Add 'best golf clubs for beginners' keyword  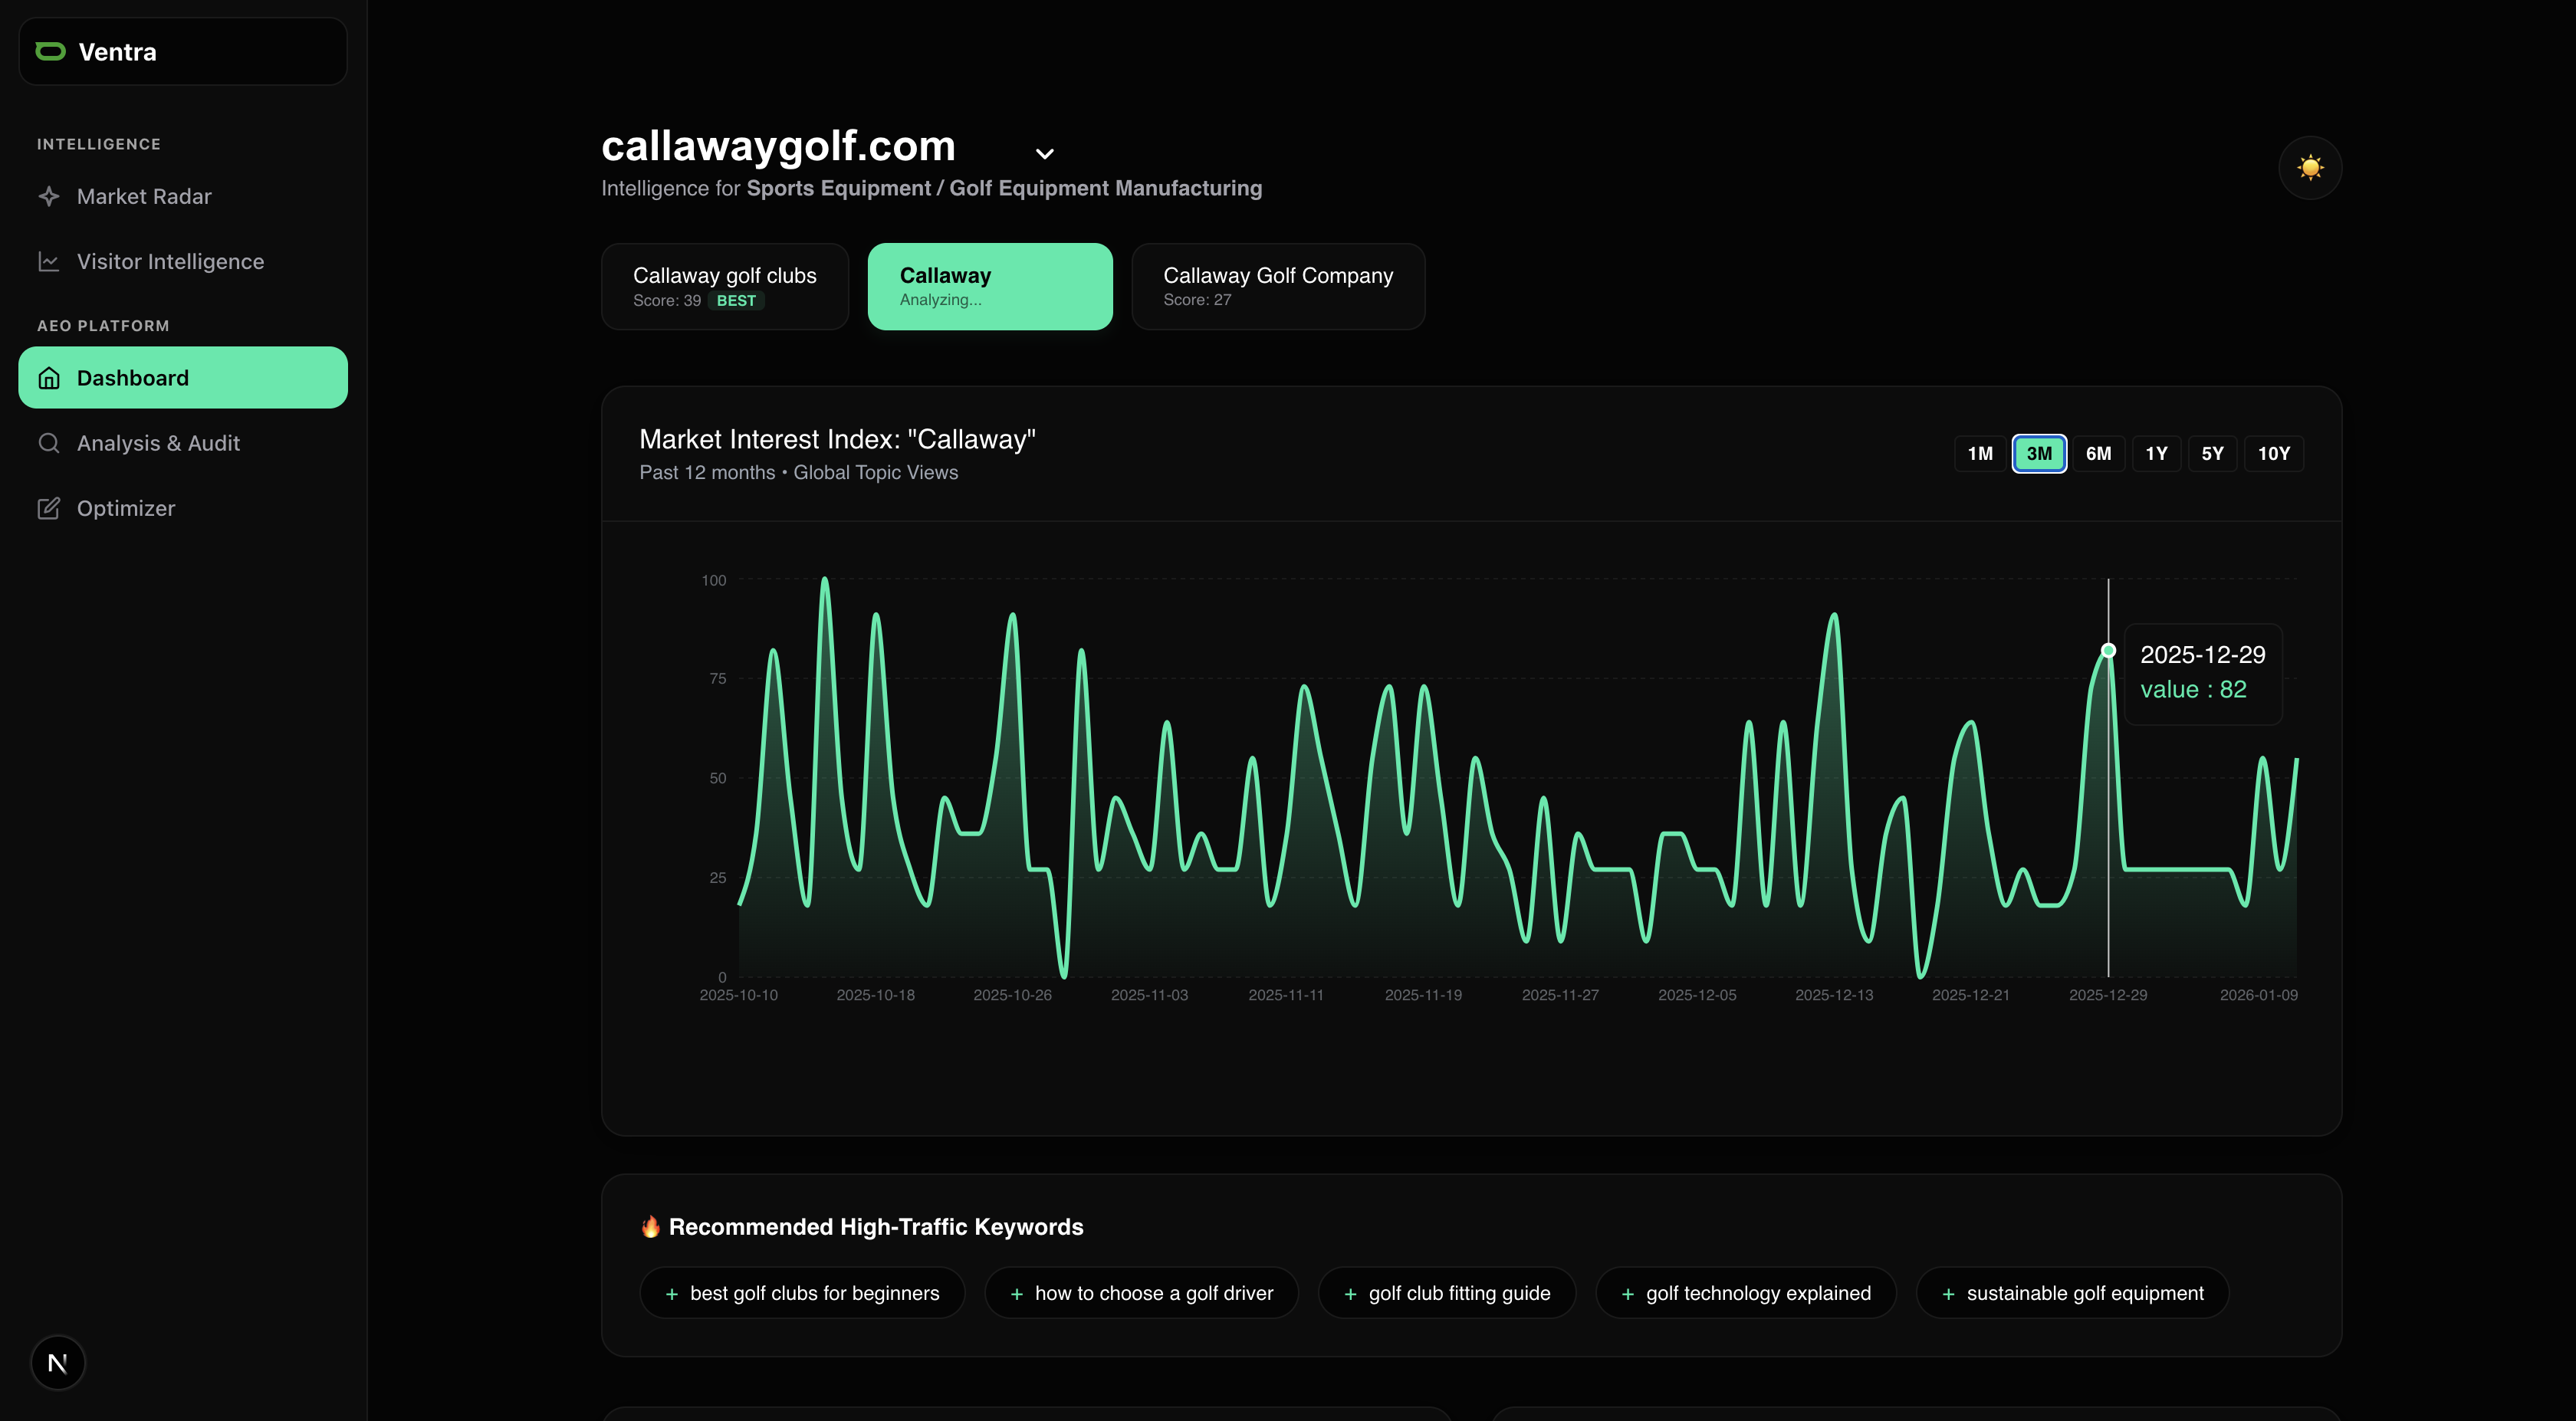pos(801,1292)
